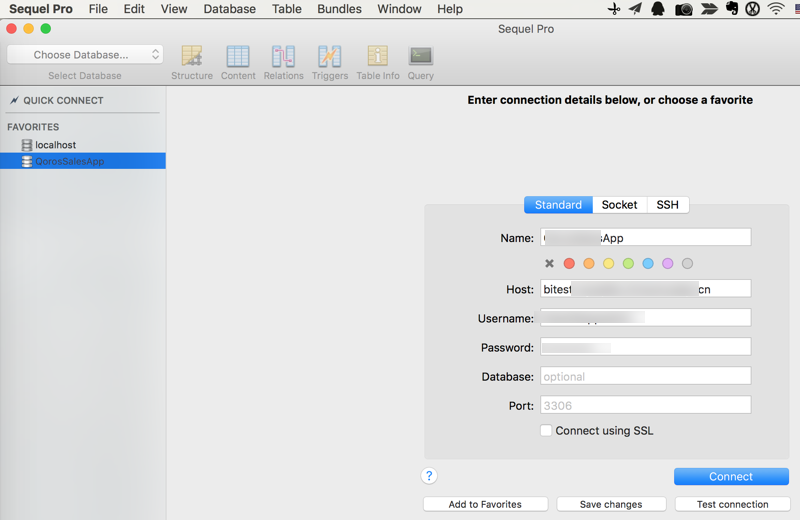Screen dimensions: 800x520
Task: Click the circled X icon in menu bar
Action: pos(753,9)
